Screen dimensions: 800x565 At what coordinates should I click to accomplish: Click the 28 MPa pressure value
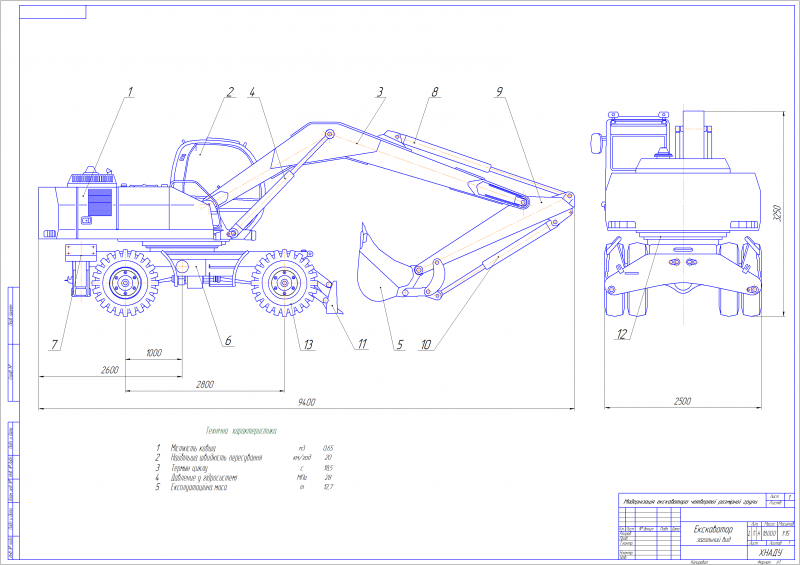(328, 478)
